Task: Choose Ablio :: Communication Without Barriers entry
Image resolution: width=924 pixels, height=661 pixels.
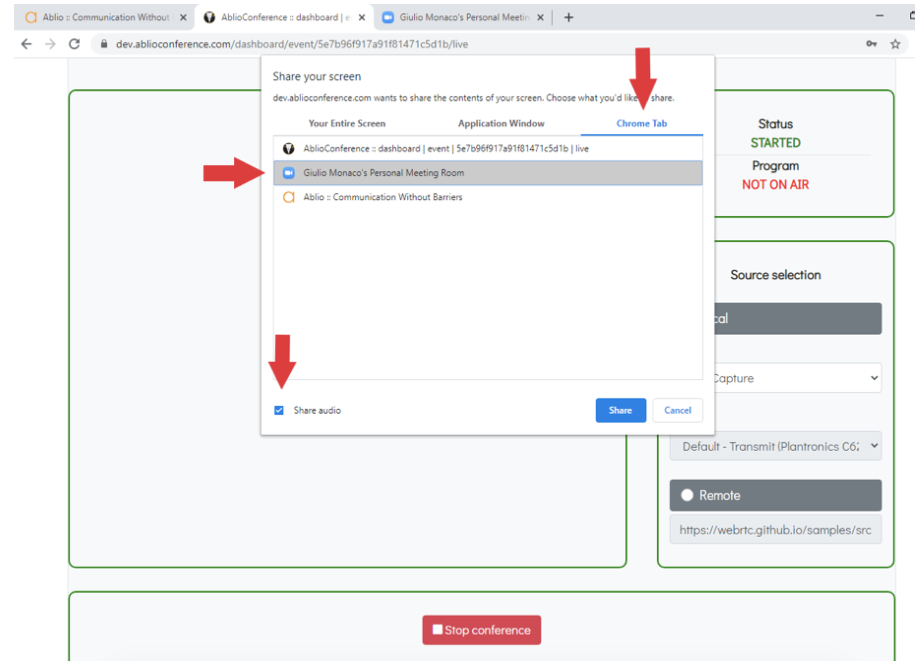Action: (x=488, y=197)
